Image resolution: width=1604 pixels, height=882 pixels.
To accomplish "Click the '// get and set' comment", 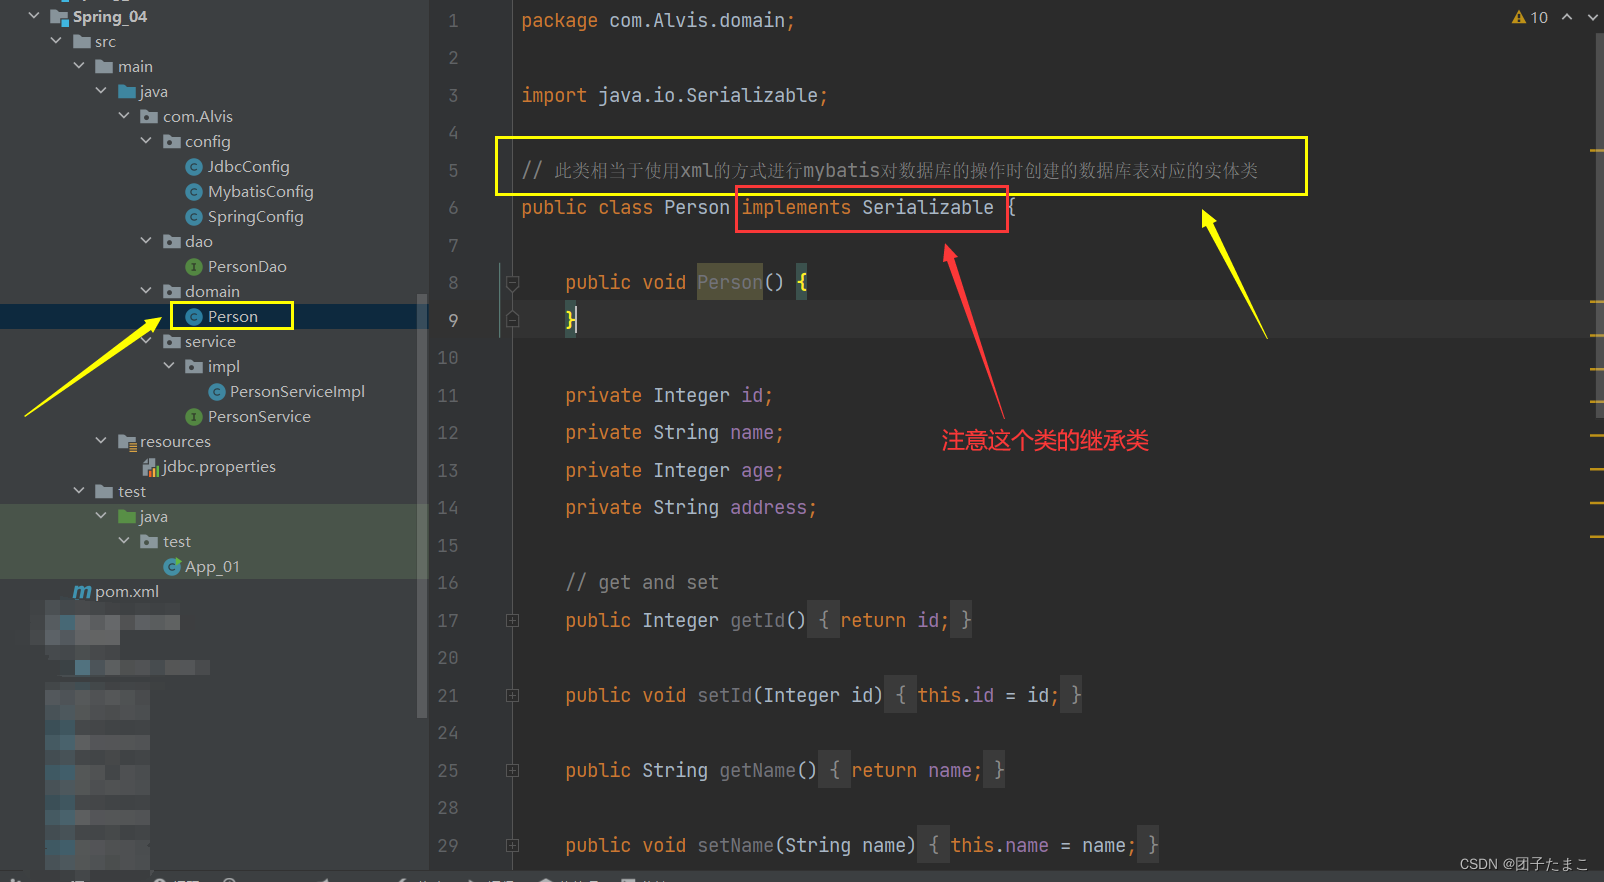I will click(x=641, y=583).
